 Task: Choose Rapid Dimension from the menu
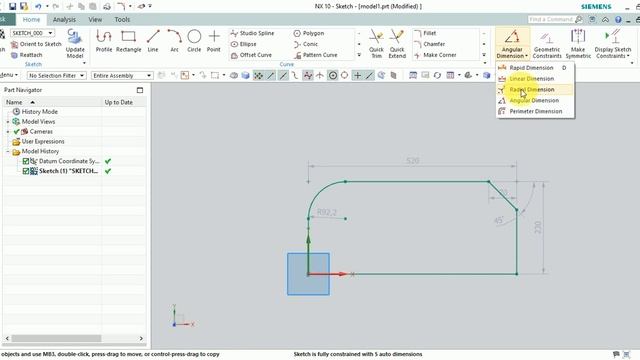[535, 68]
